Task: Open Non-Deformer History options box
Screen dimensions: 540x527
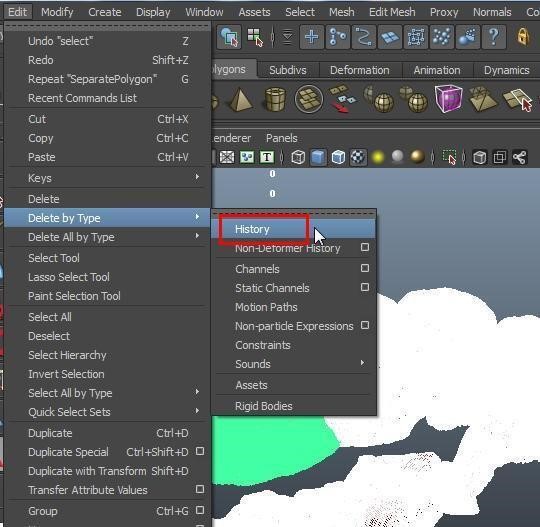Action: 365,247
